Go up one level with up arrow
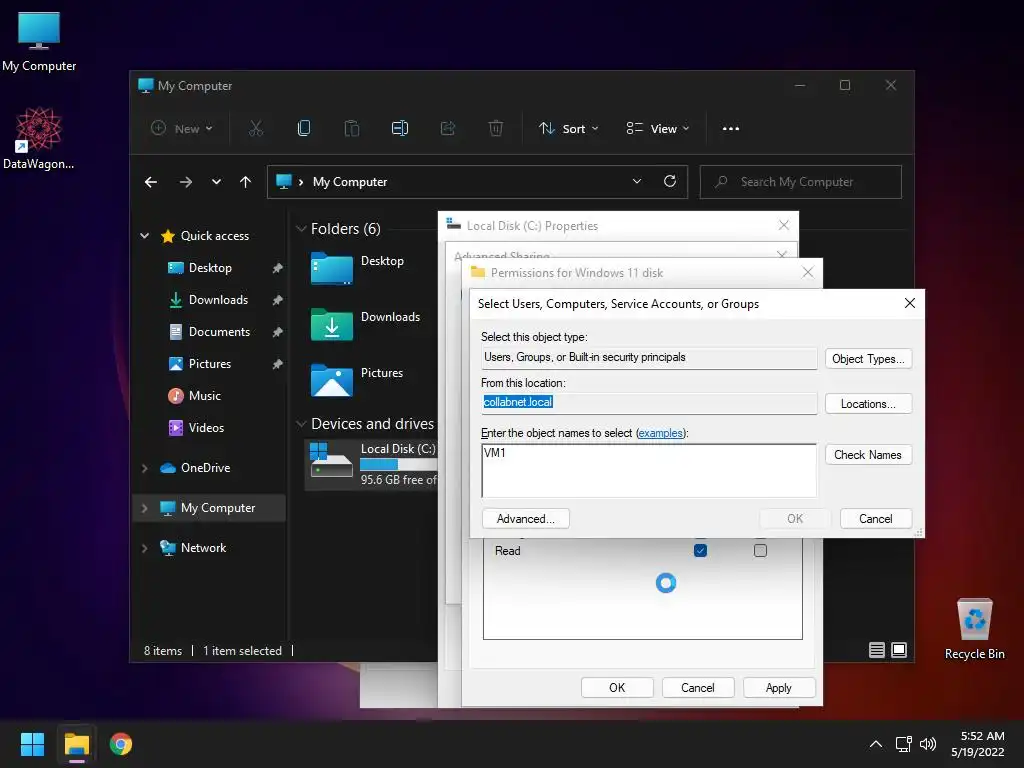This screenshot has width=1024, height=768. [x=246, y=182]
